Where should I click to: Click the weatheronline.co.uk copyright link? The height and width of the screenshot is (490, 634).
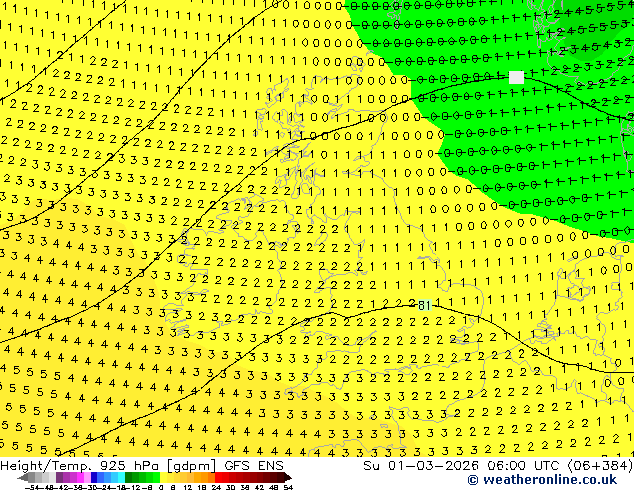[x=542, y=479]
